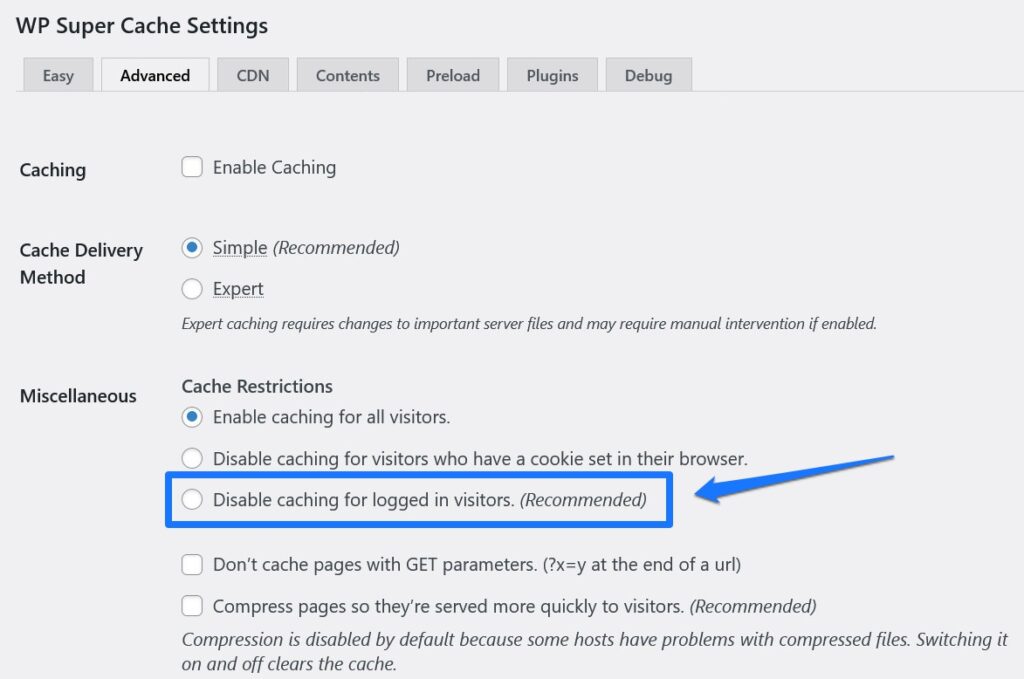This screenshot has height=679, width=1024.
Task: Switch to the Plugins tab
Action: click(552, 75)
